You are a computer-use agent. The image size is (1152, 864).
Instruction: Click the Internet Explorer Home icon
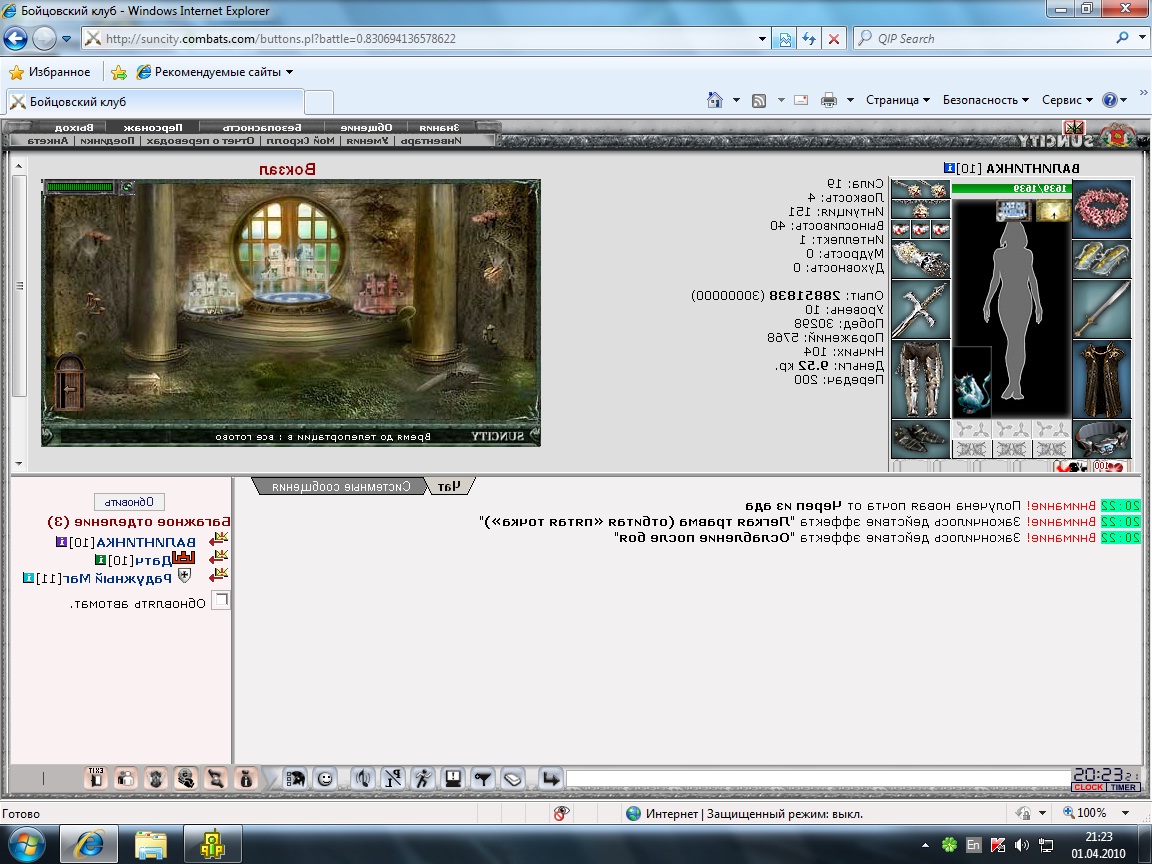click(x=714, y=100)
